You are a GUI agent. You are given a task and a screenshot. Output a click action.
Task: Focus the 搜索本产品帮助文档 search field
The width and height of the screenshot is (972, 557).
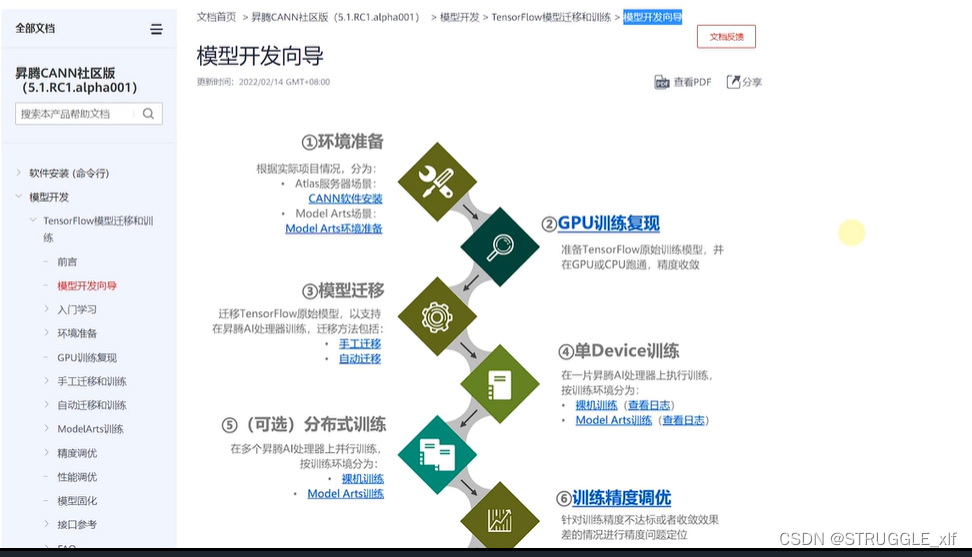click(x=89, y=114)
